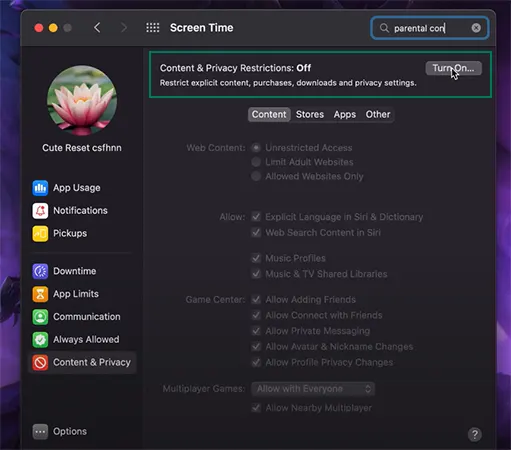The width and height of the screenshot is (511, 450).
Task: Click the Communication sidebar label
Action: click(x=87, y=317)
